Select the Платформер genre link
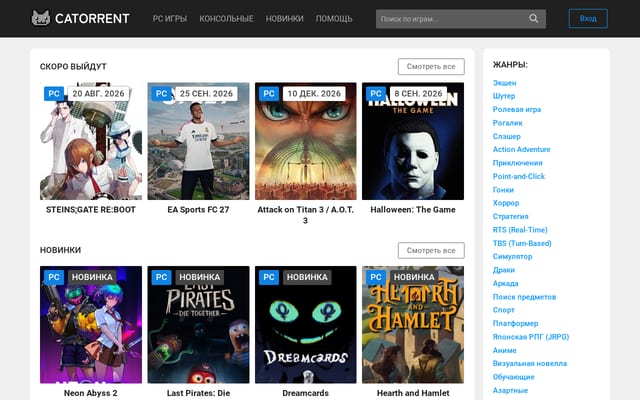The image size is (640, 400). point(516,323)
